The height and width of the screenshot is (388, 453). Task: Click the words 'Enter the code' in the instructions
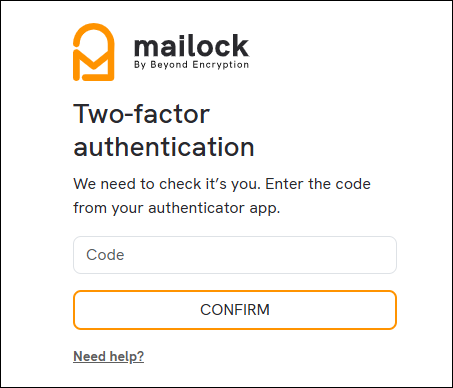point(318,184)
